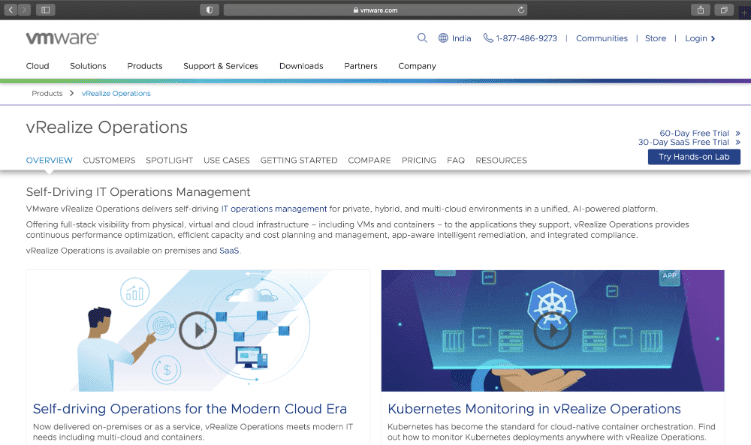Screen dimensions: 751x445
Task: Play the Kubernetes Monitoring video
Action: (552, 330)
